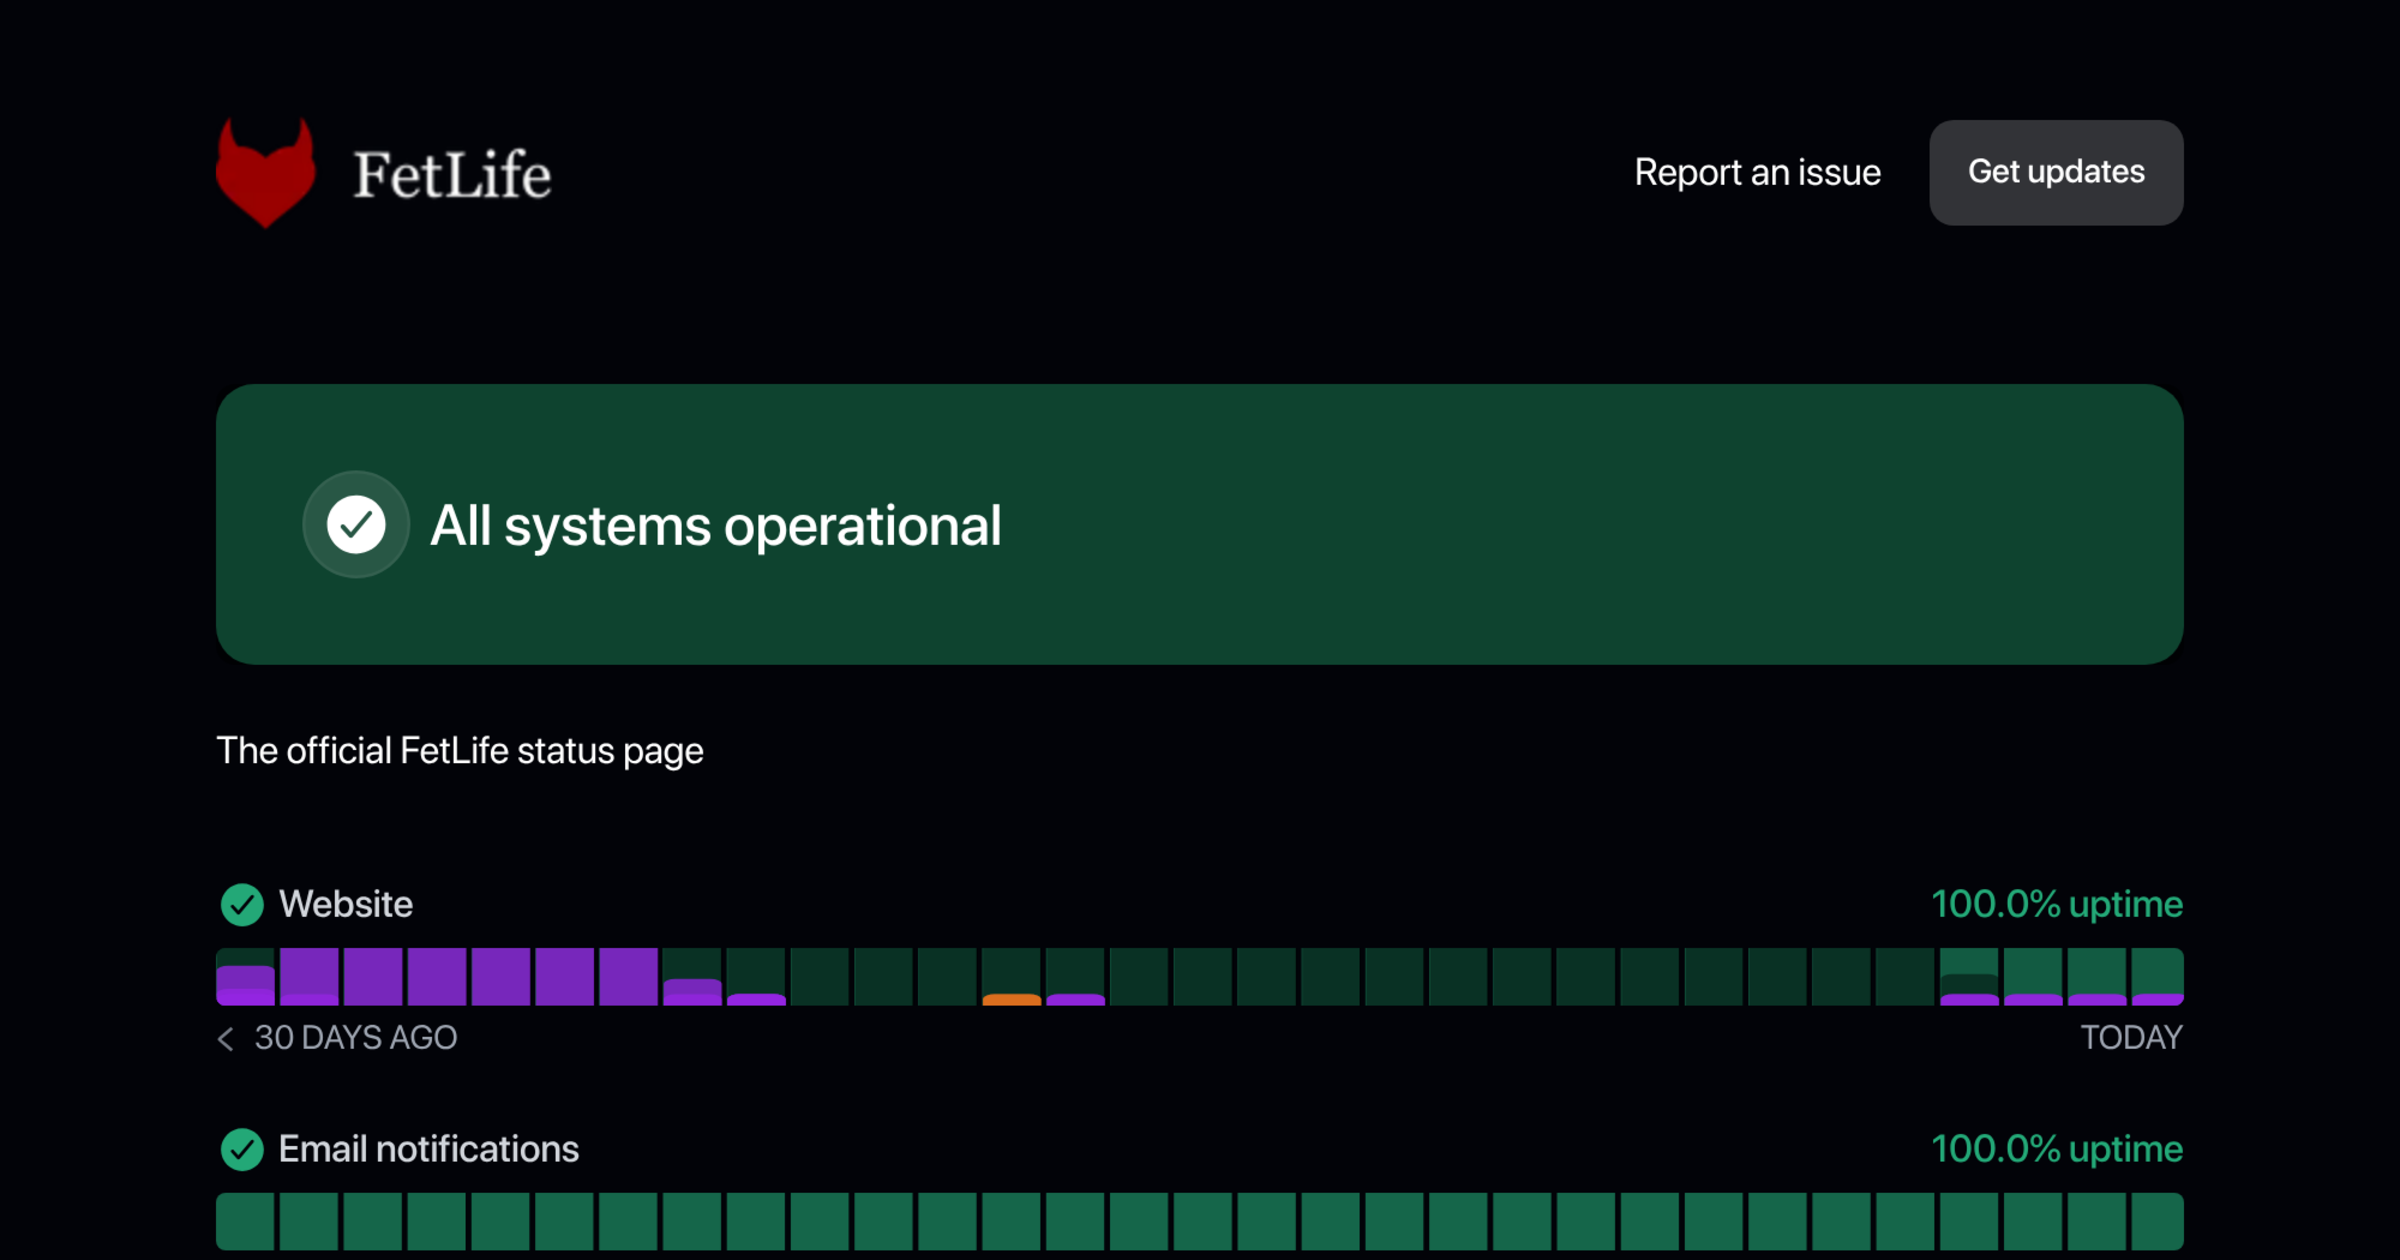Screen dimensions: 2400x1260
Task: Click Email notifications 100.0% uptime value
Action: (x=2057, y=1149)
